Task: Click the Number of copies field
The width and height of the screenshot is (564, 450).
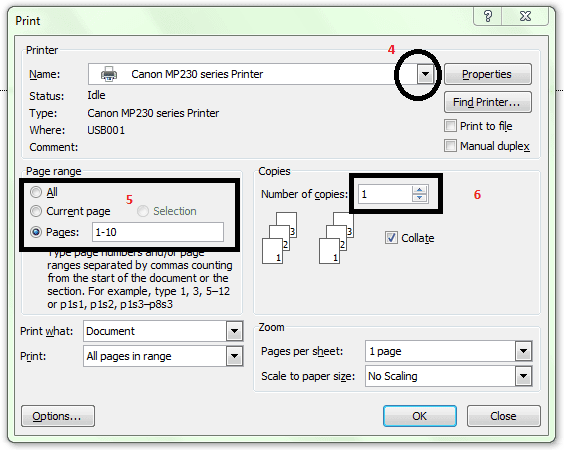Action: [x=385, y=194]
